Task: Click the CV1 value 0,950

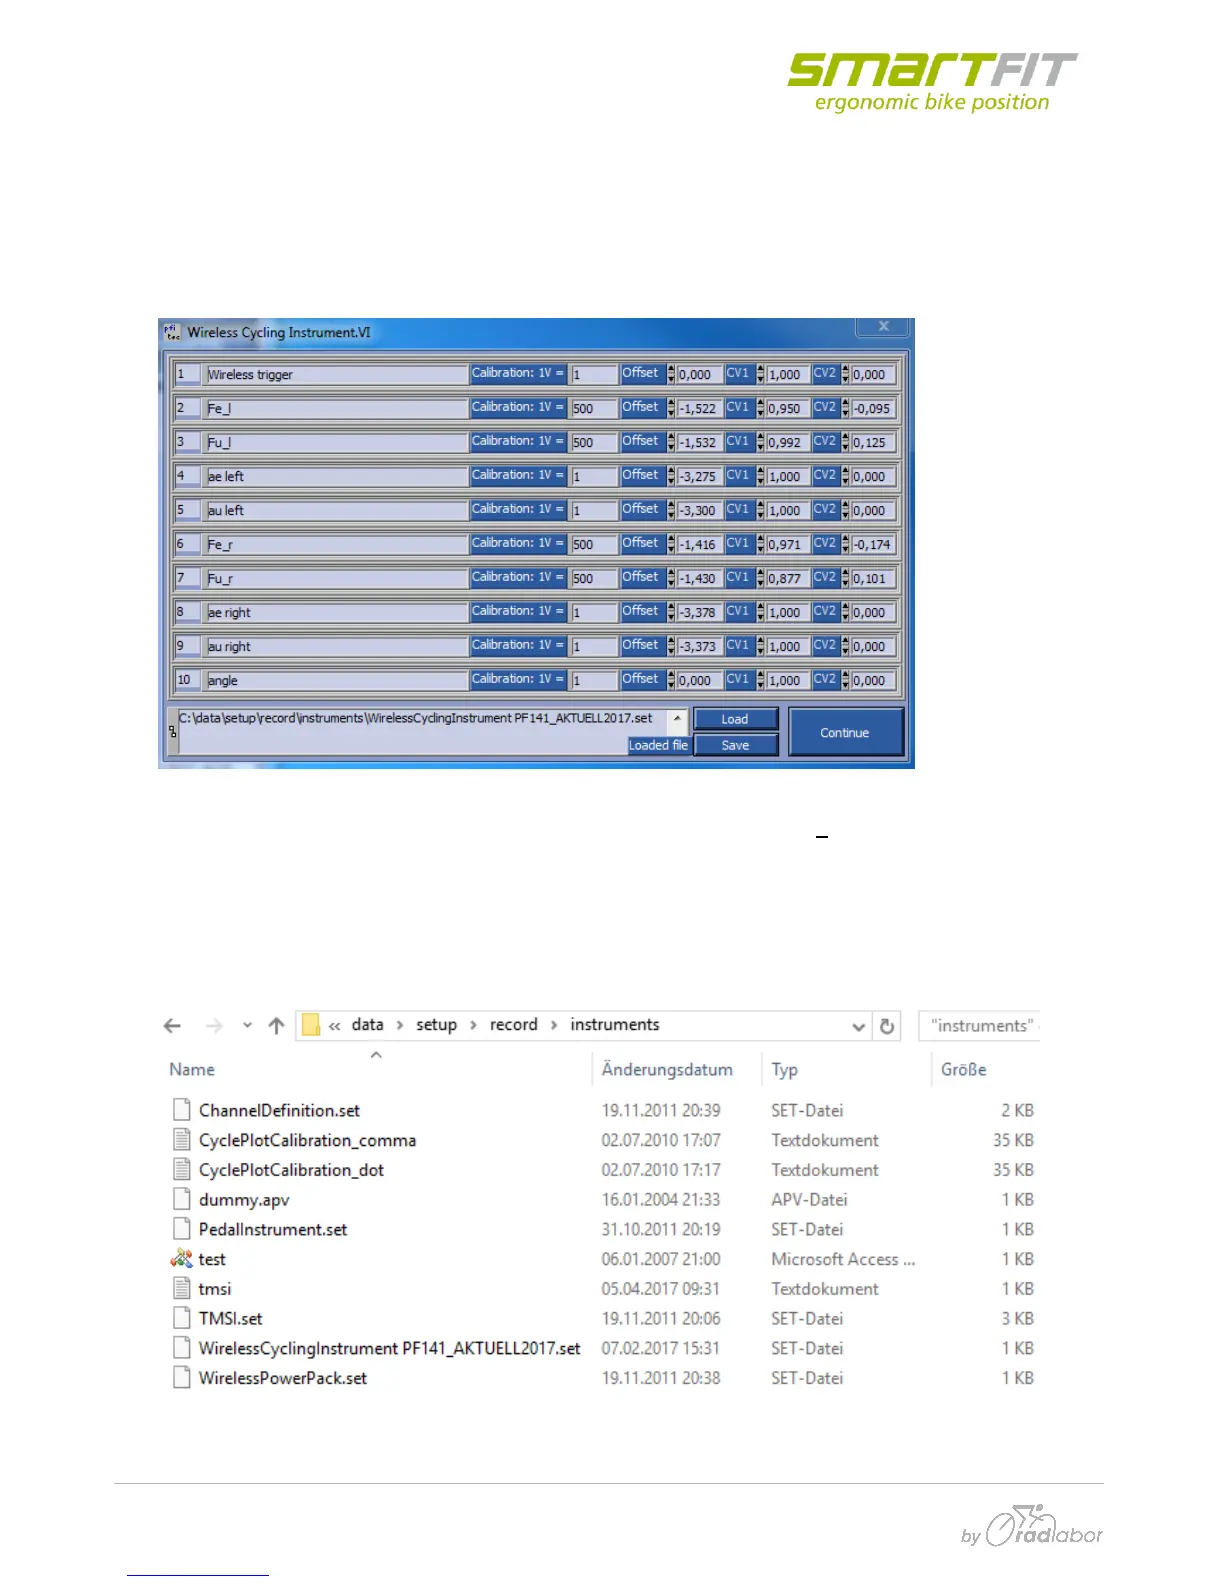Action: (787, 409)
